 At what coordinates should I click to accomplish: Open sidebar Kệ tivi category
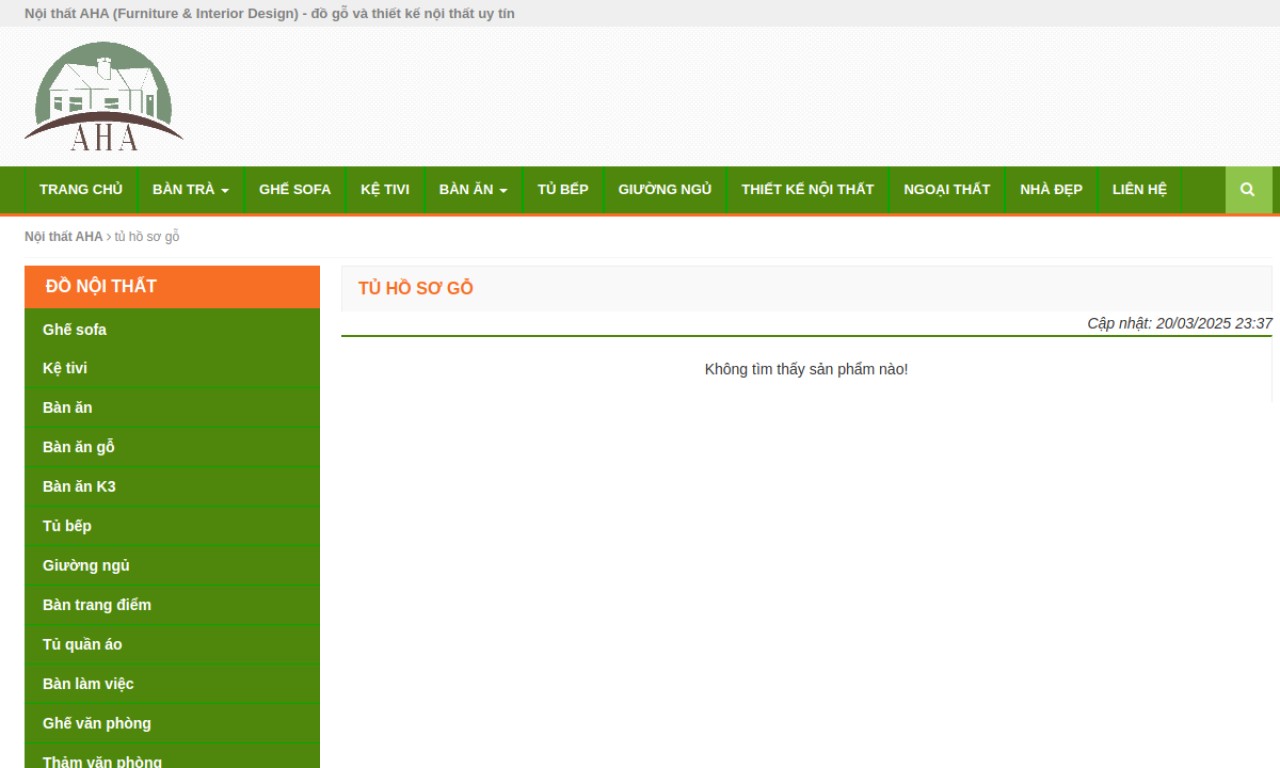click(172, 368)
